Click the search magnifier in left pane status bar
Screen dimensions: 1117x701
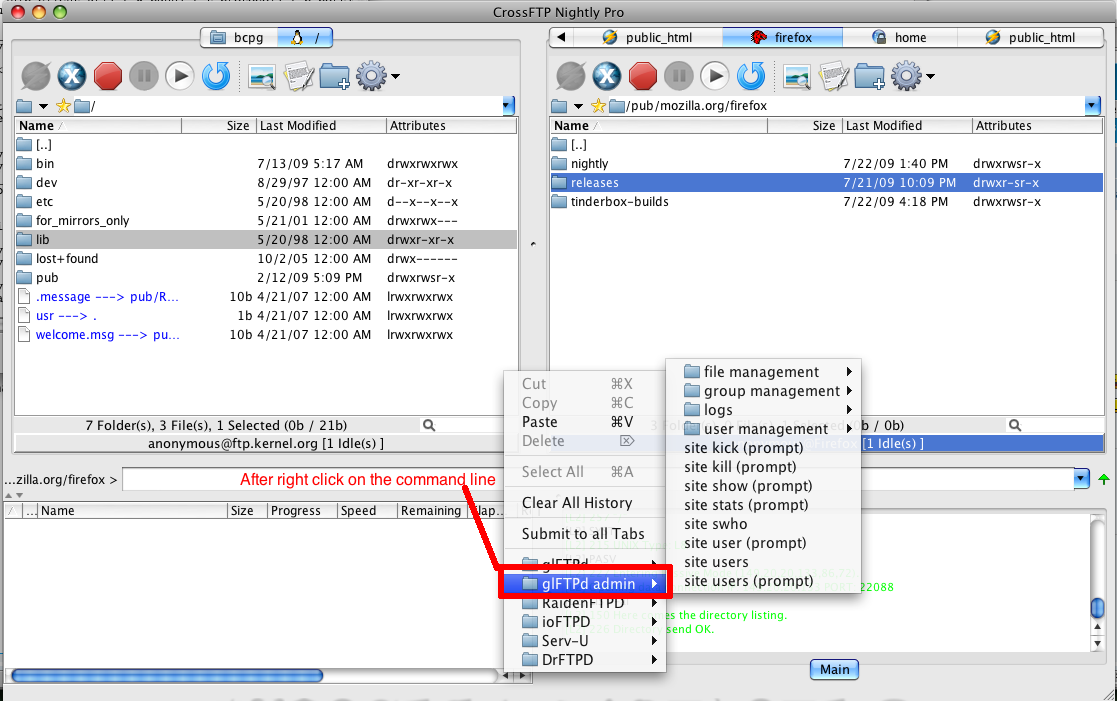coord(429,425)
